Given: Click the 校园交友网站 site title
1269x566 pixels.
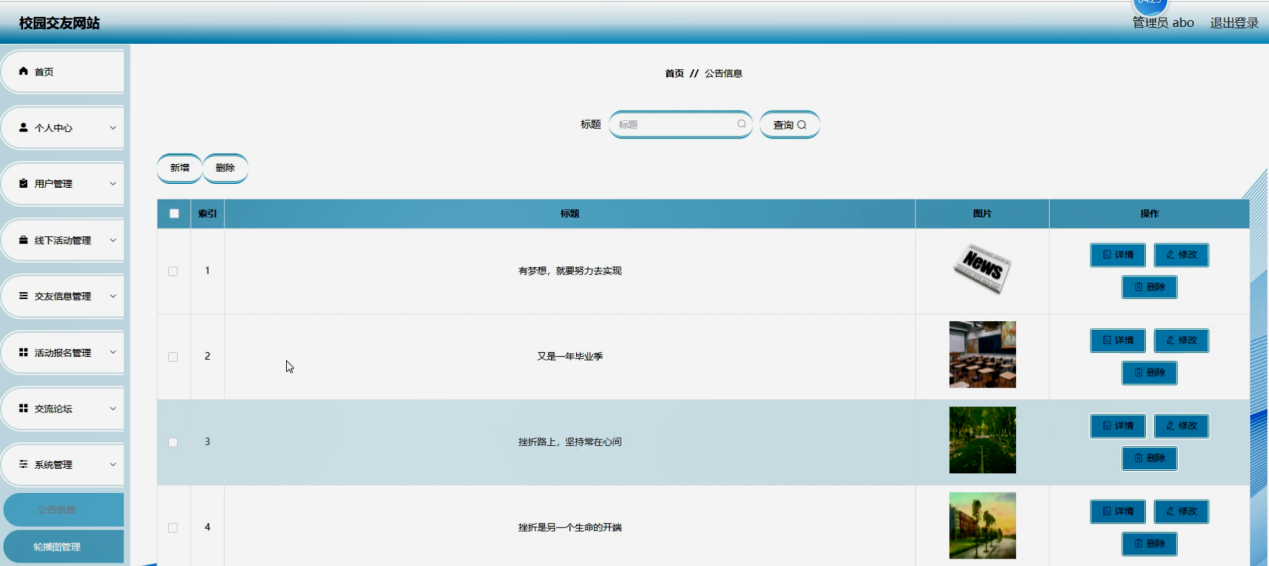Looking at the screenshot, I should click(x=59, y=23).
